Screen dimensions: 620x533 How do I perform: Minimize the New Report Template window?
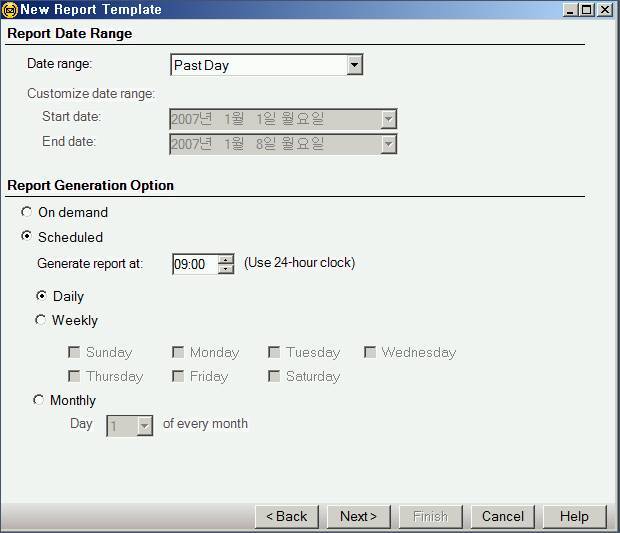tap(570, 10)
